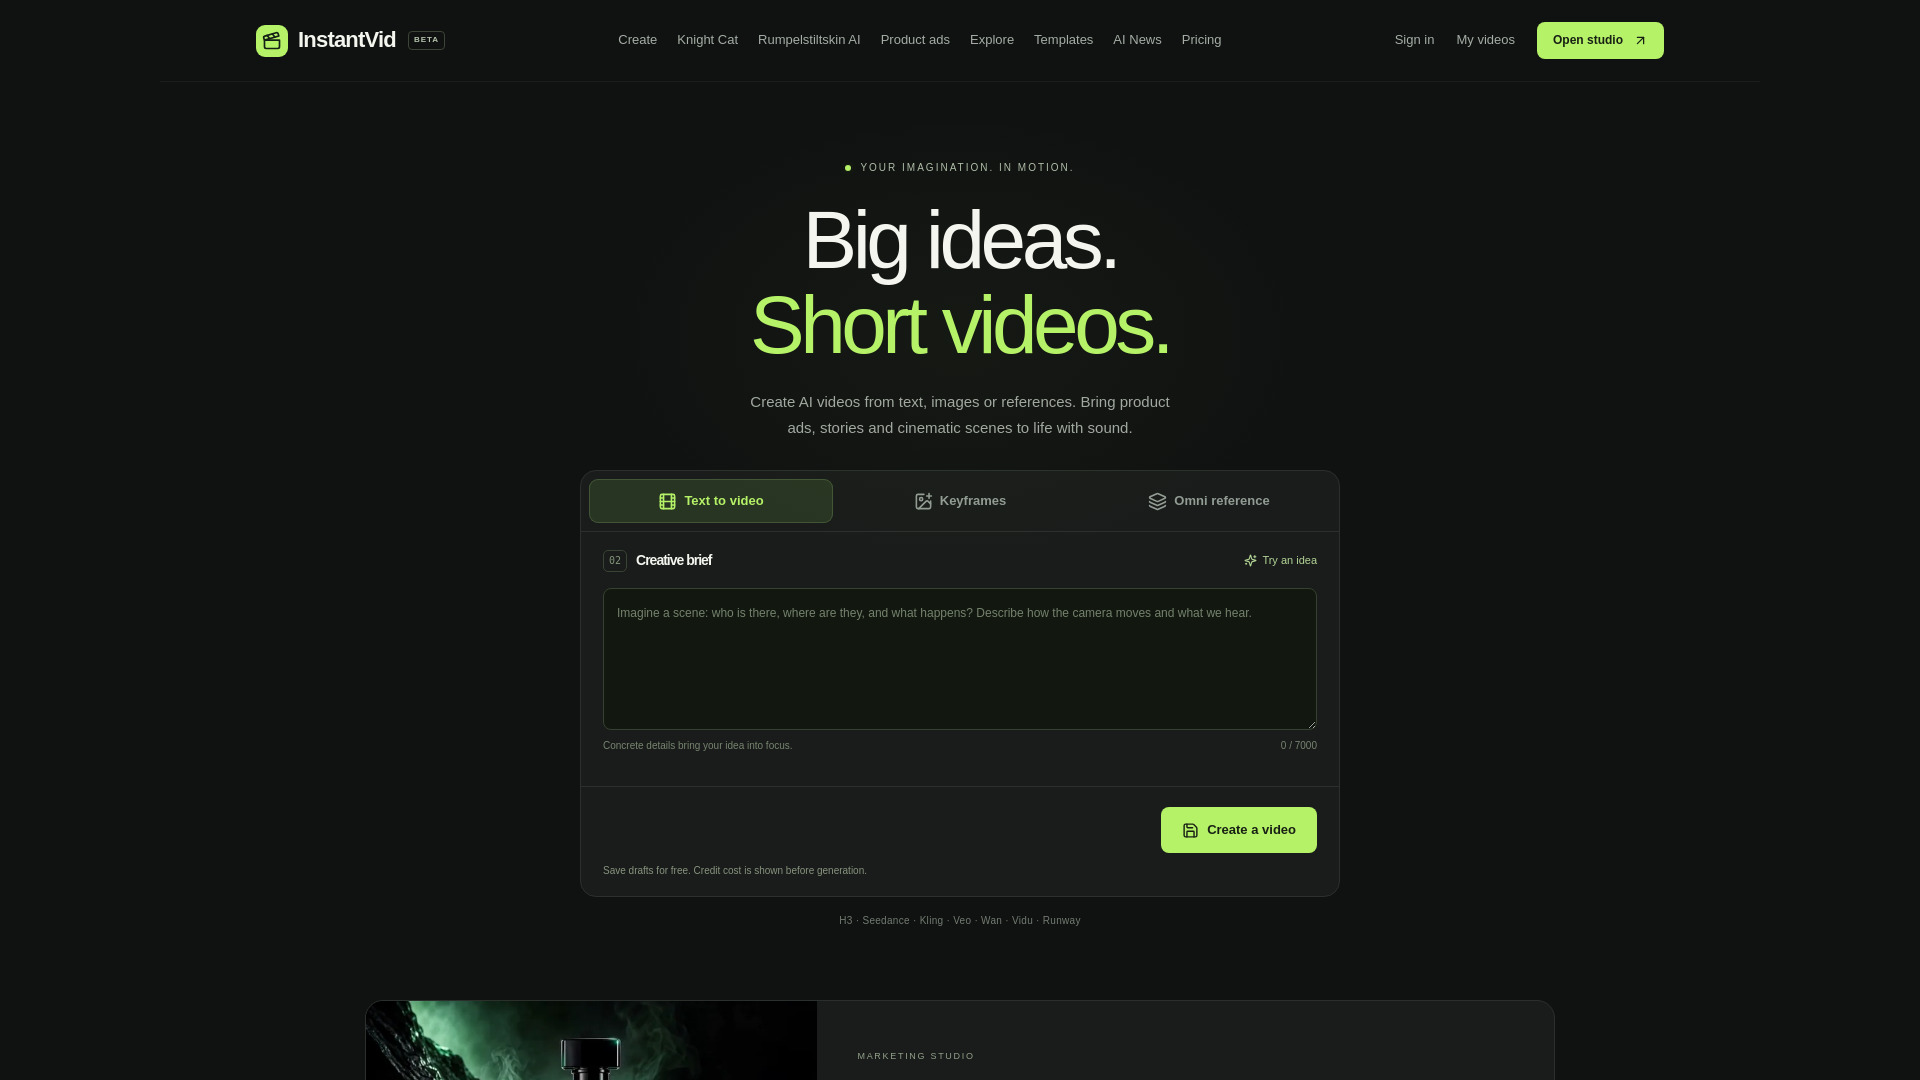Screen dimensions: 1920x1080
Task: Open the AI News nav link
Action: pyautogui.click(x=1137, y=40)
